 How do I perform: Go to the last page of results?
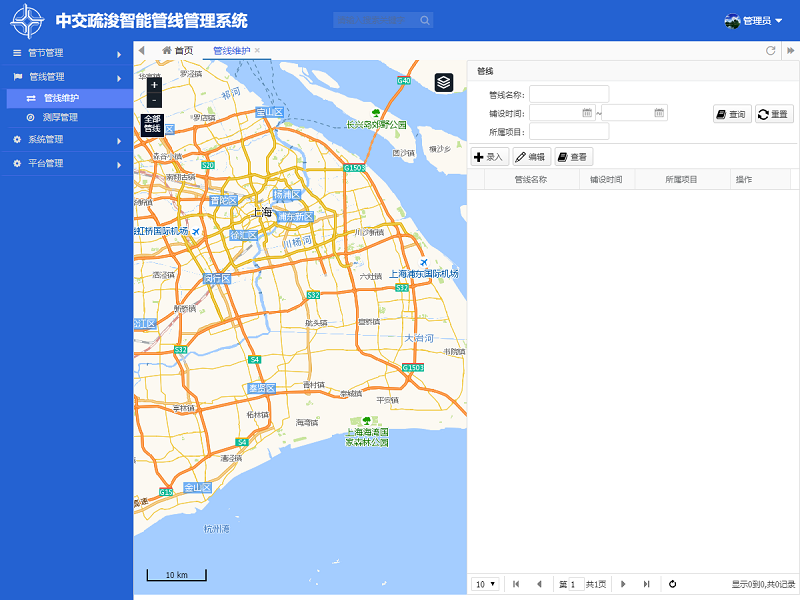(646, 584)
